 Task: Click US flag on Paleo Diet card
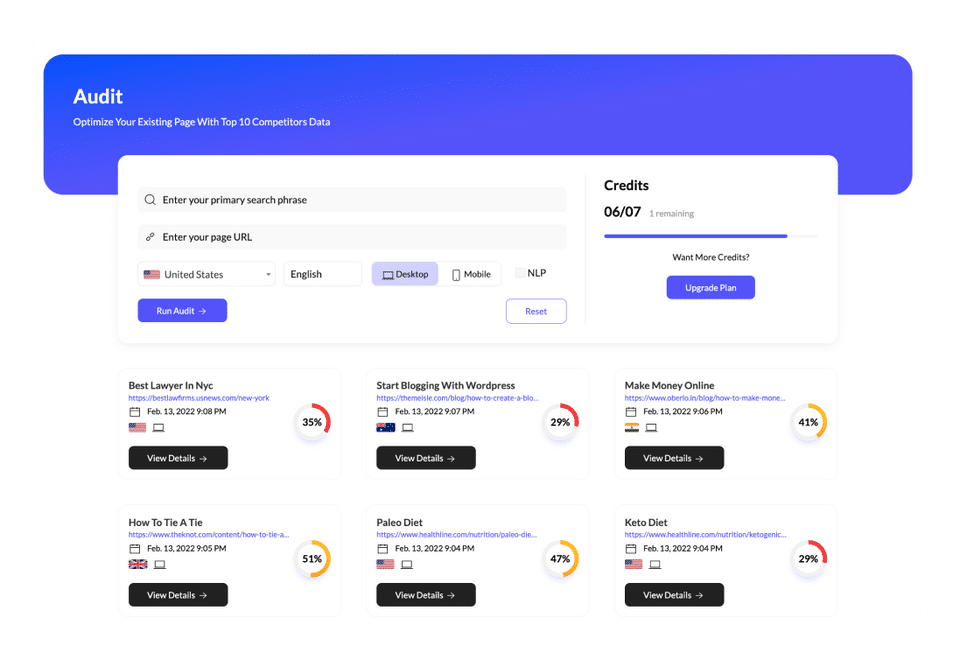[385, 564]
